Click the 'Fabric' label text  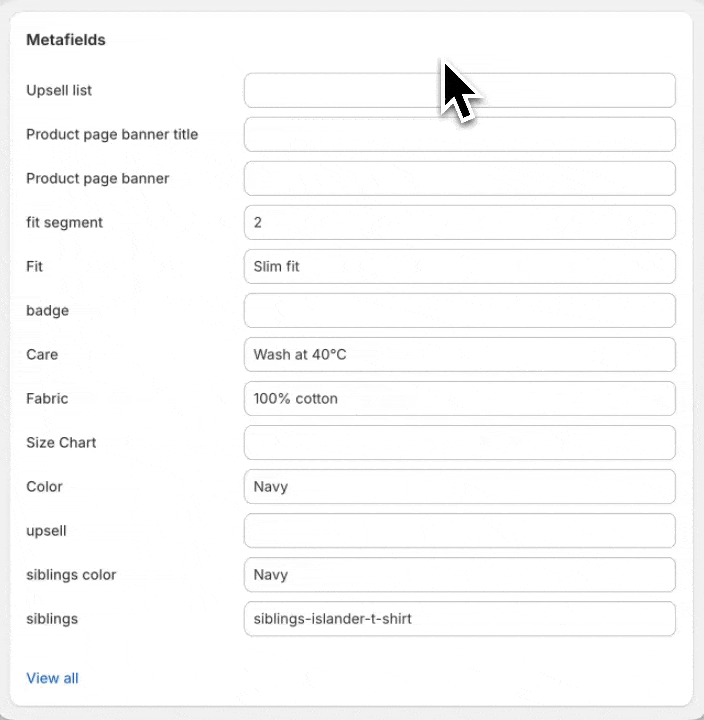47,398
